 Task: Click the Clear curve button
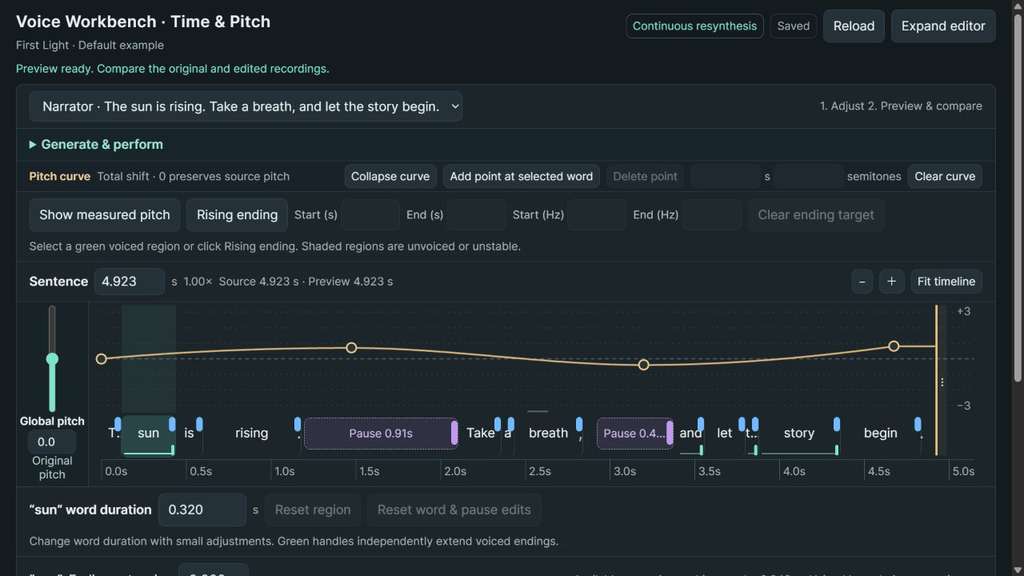tap(944, 176)
